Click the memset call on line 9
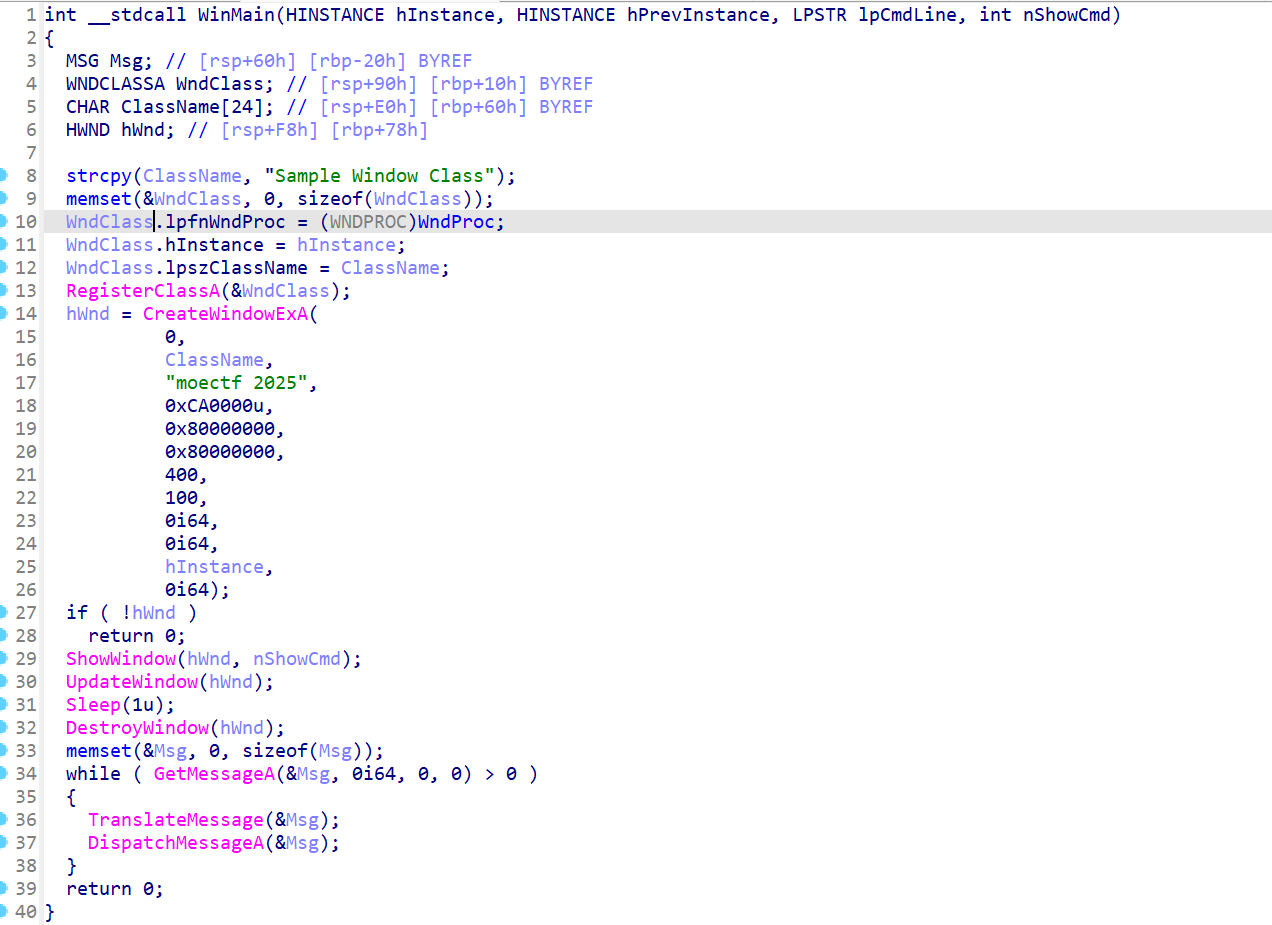 click(99, 199)
